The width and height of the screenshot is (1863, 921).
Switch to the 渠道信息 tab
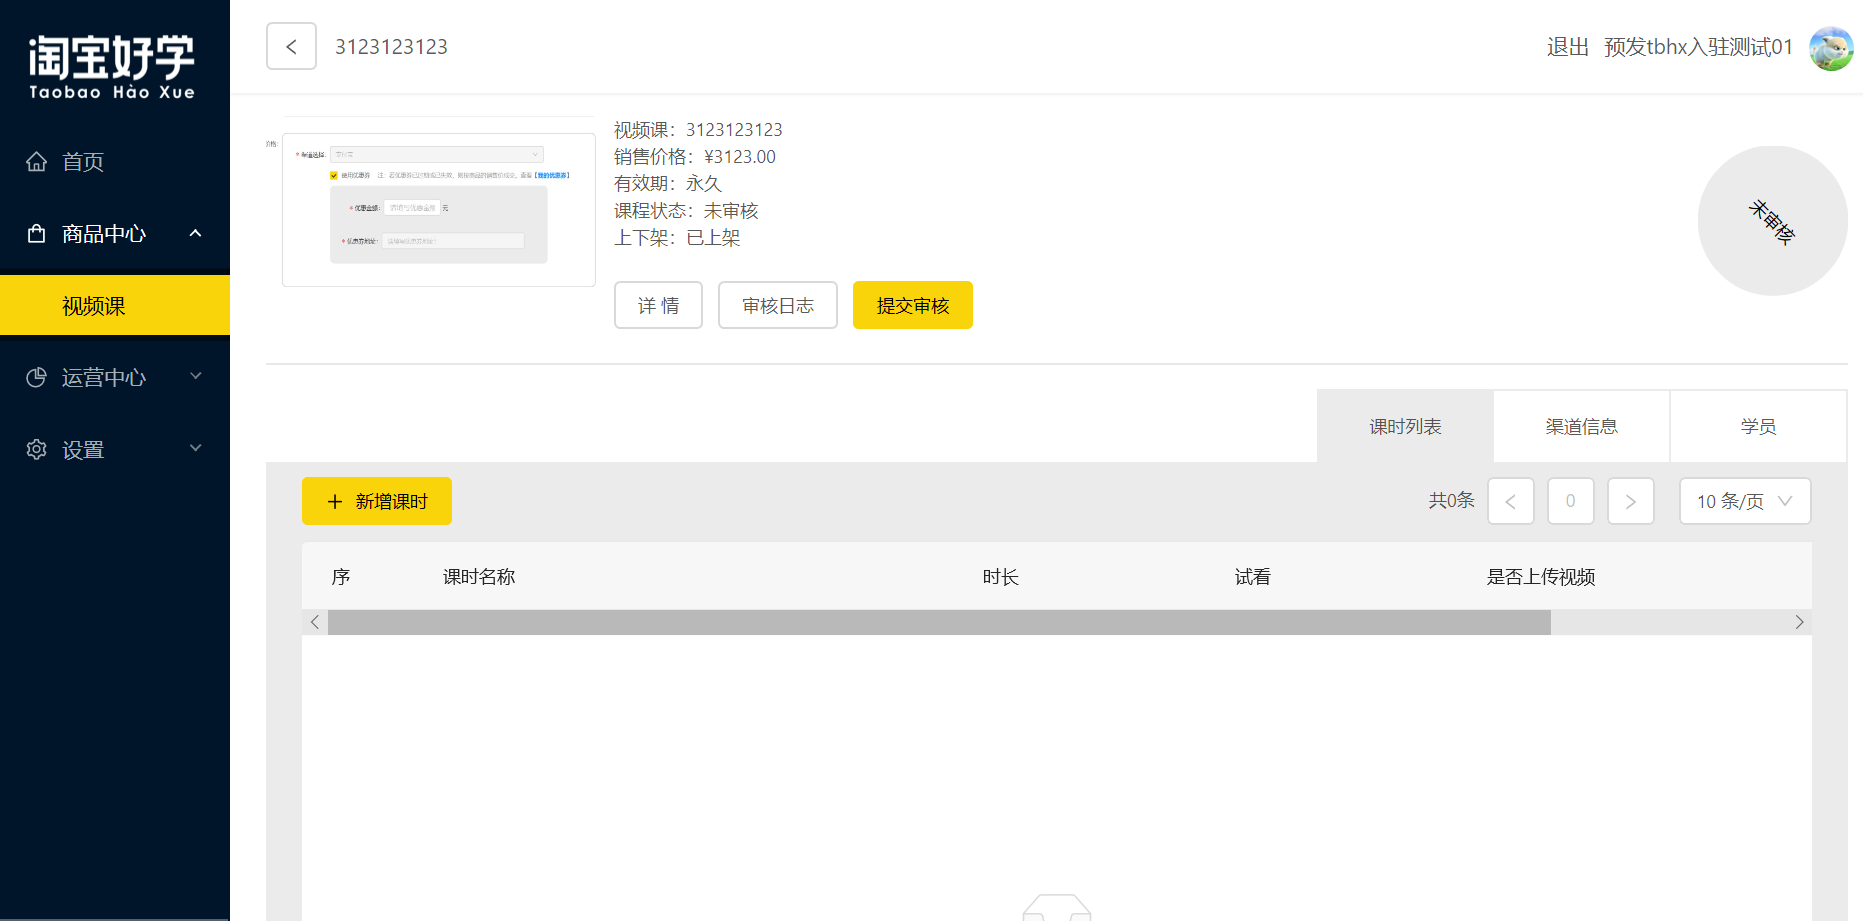click(x=1581, y=426)
